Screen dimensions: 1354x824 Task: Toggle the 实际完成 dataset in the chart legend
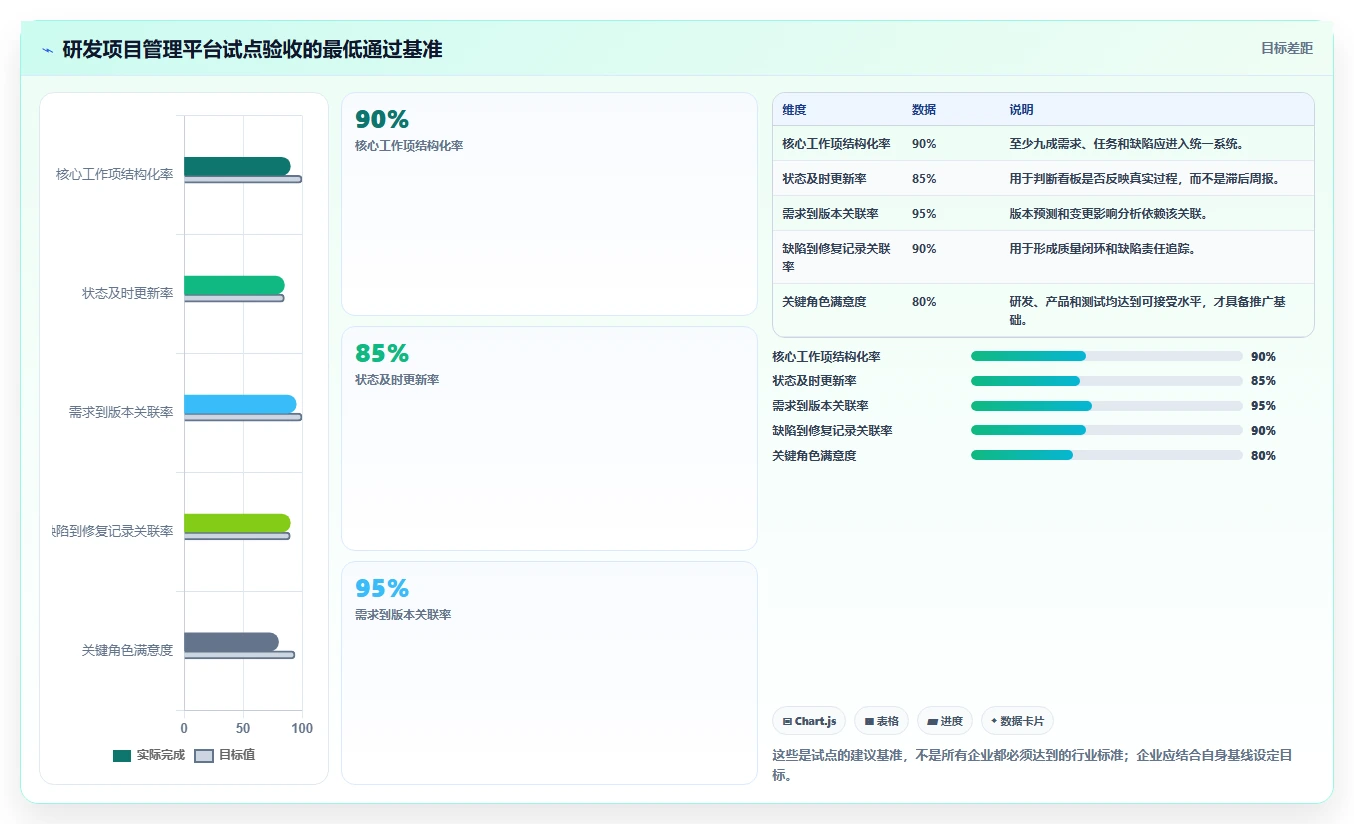149,755
